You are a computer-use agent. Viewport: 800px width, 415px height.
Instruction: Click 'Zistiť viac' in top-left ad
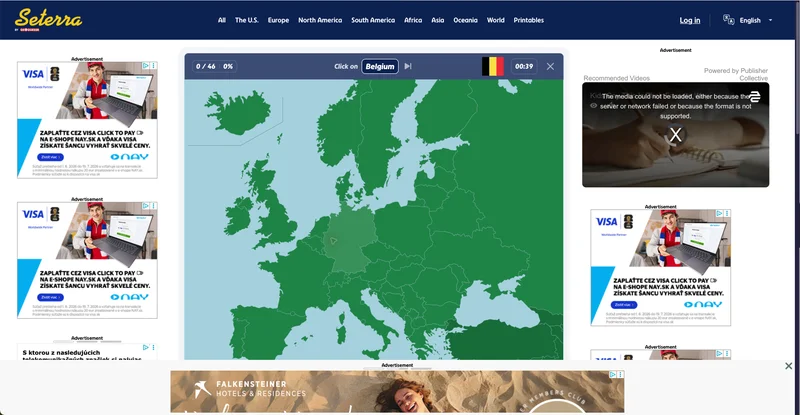pos(51,157)
